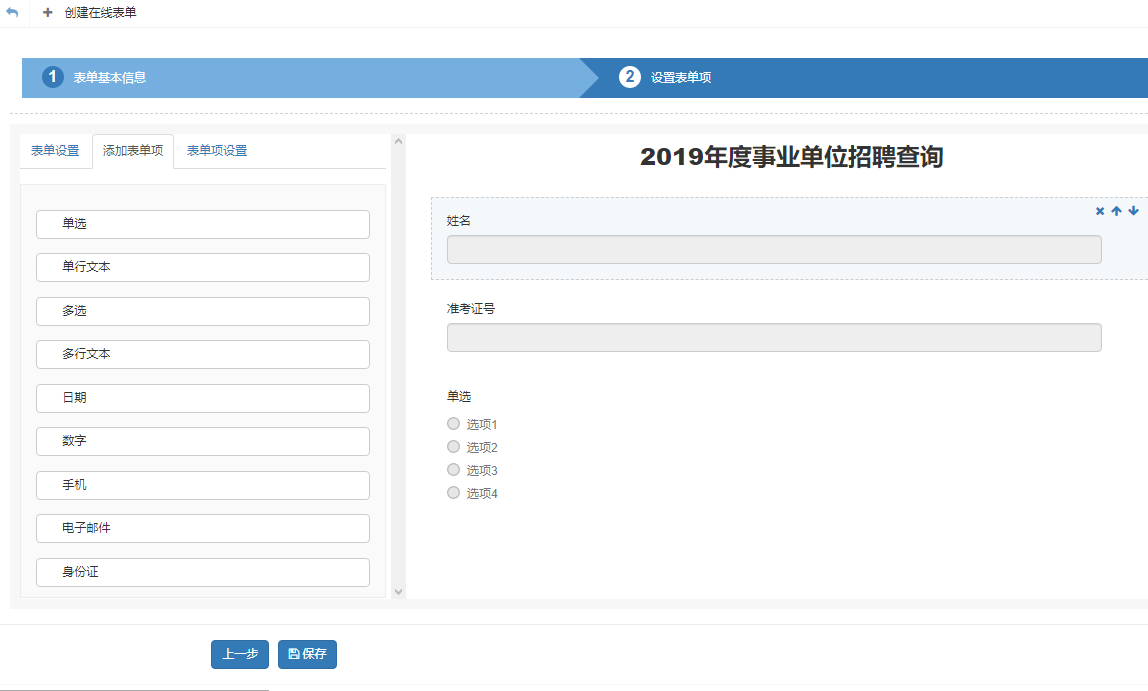Switch to the 表单设置 tab
This screenshot has width=1148, height=691.
(x=55, y=151)
